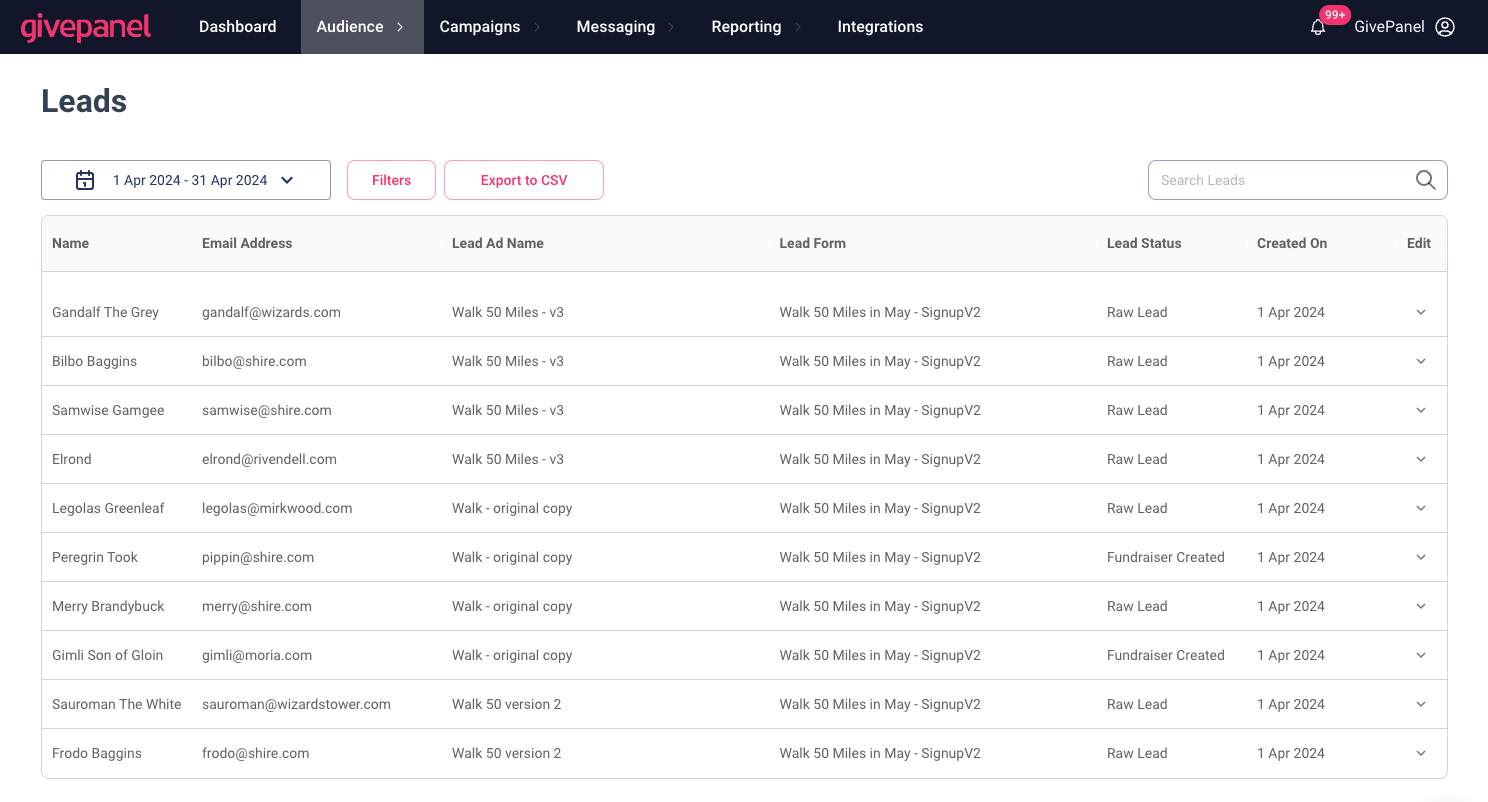
Task: Open the date range dropdown
Action: [x=186, y=180]
